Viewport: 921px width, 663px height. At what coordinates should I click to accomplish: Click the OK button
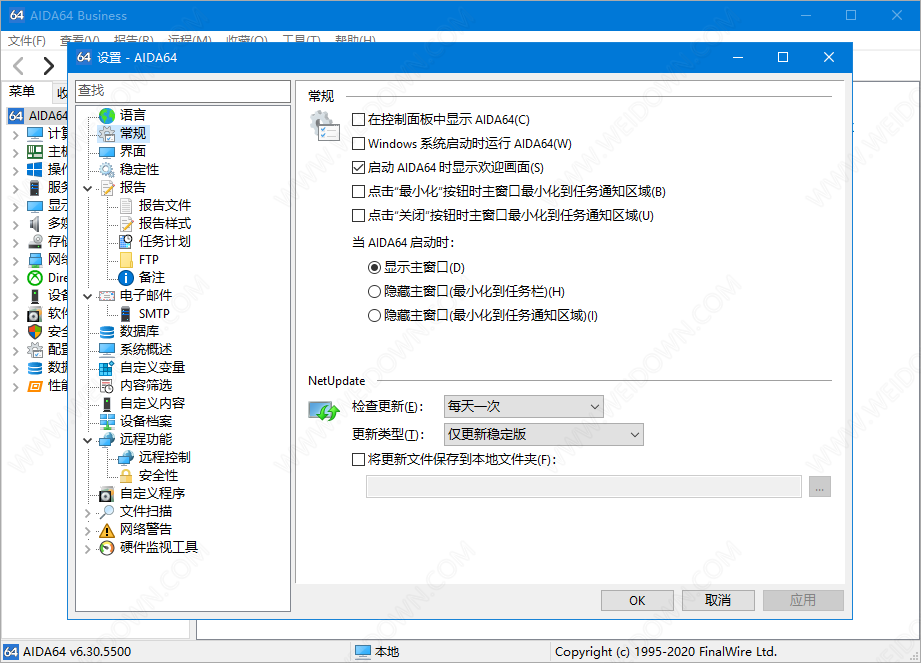(637, 601)
